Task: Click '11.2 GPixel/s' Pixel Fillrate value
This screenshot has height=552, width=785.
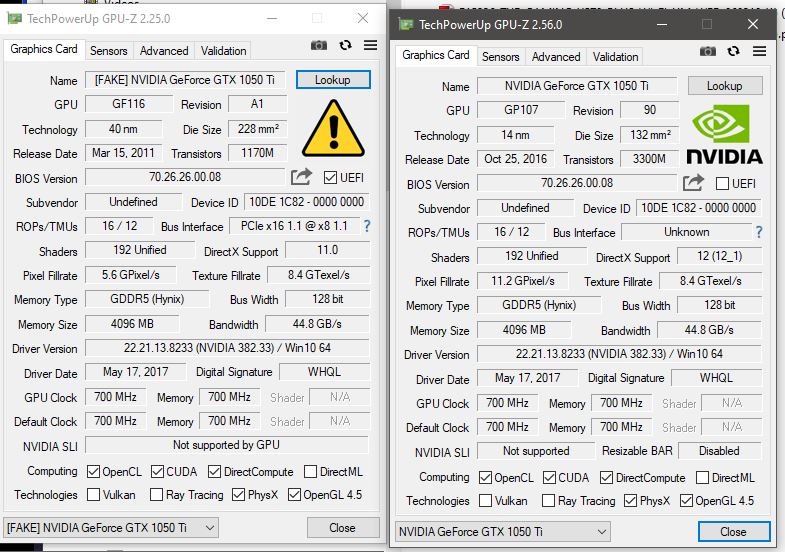Action: 523,281
